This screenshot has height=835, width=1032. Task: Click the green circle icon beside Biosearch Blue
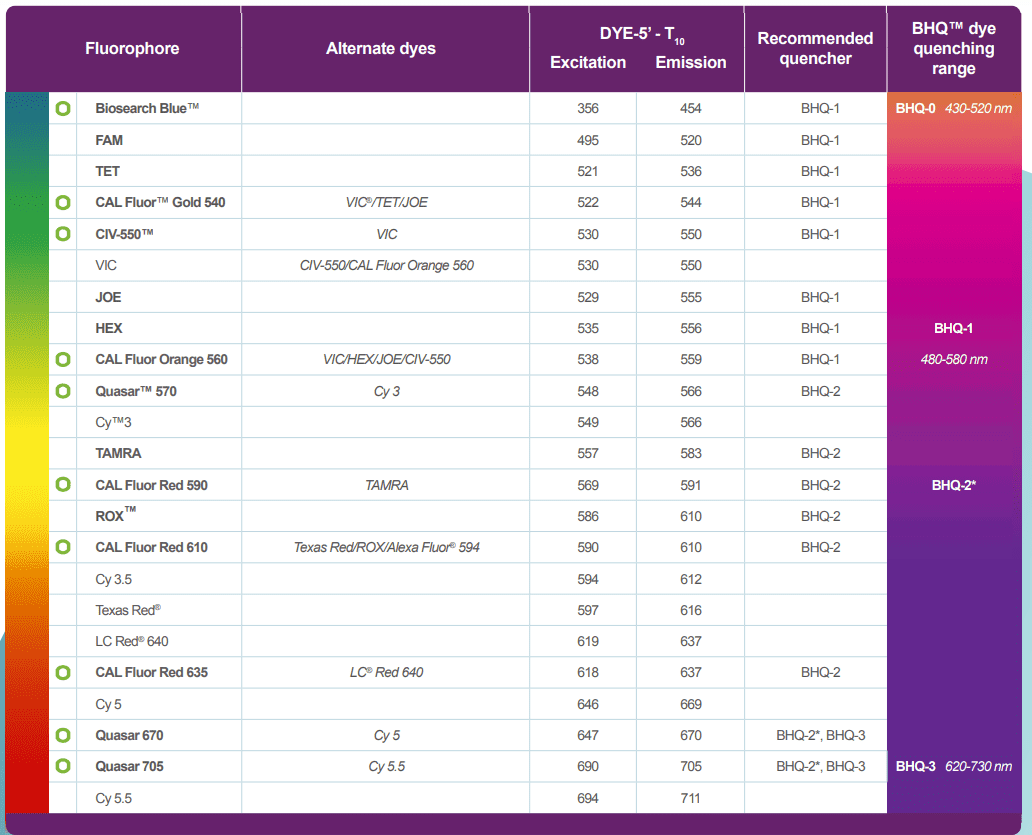63,108
